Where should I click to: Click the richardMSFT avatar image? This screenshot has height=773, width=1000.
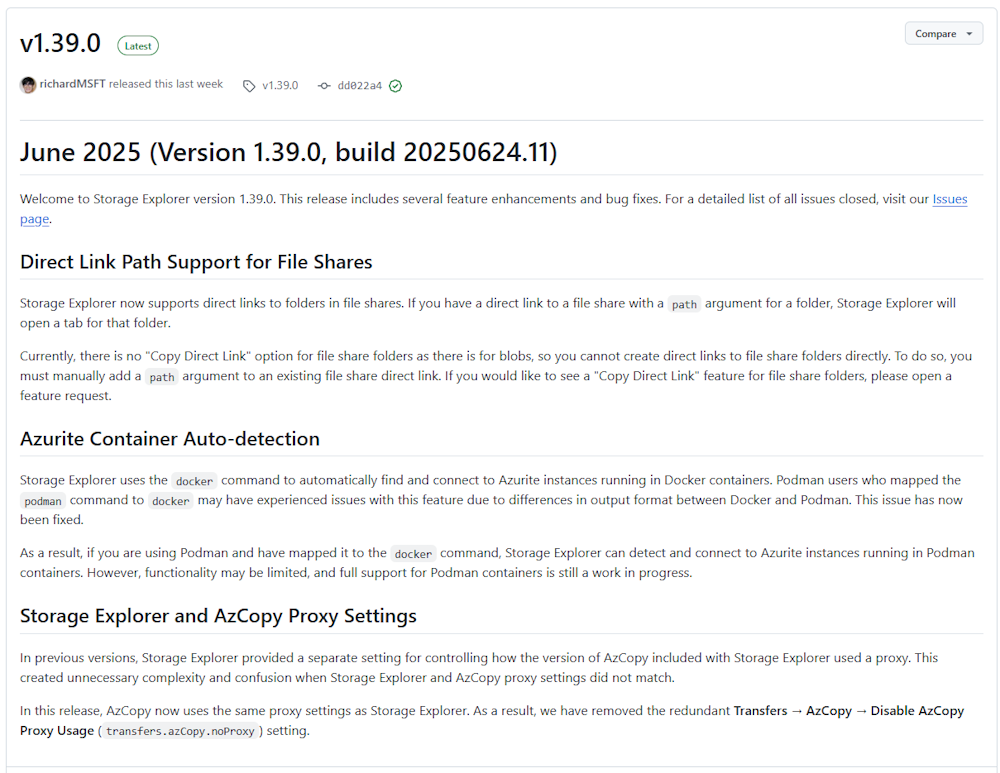pos(28,85)
